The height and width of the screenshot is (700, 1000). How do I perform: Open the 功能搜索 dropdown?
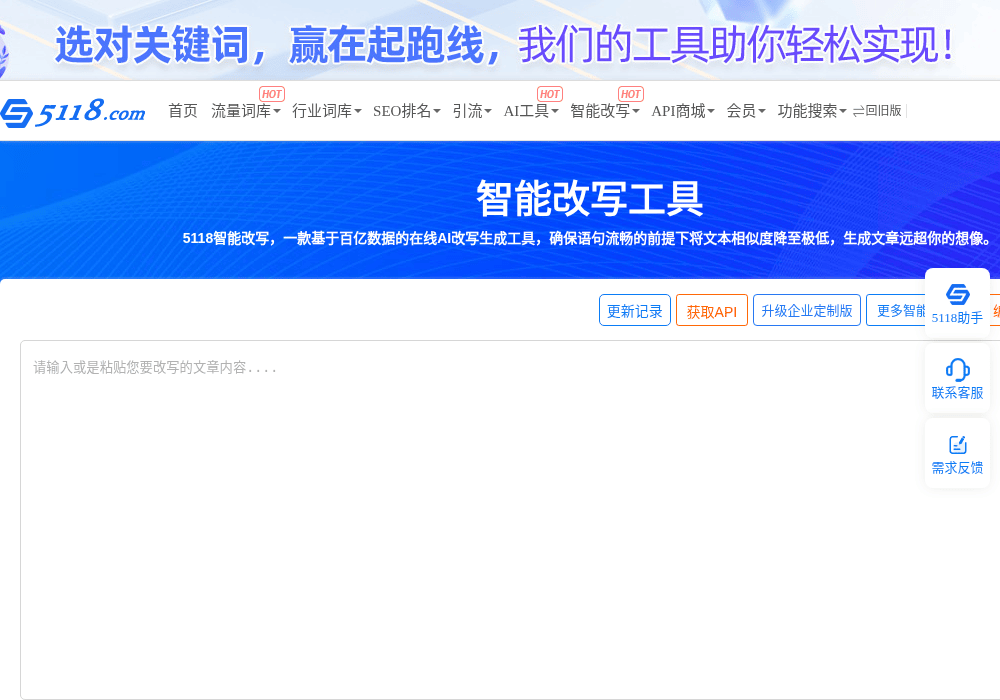[812, 111]
